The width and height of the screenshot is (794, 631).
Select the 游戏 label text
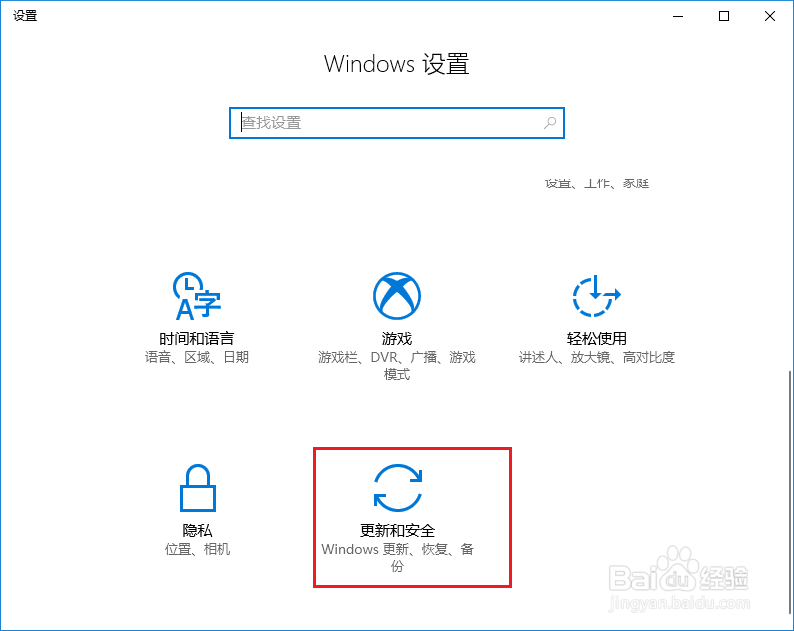click(397, 338)
